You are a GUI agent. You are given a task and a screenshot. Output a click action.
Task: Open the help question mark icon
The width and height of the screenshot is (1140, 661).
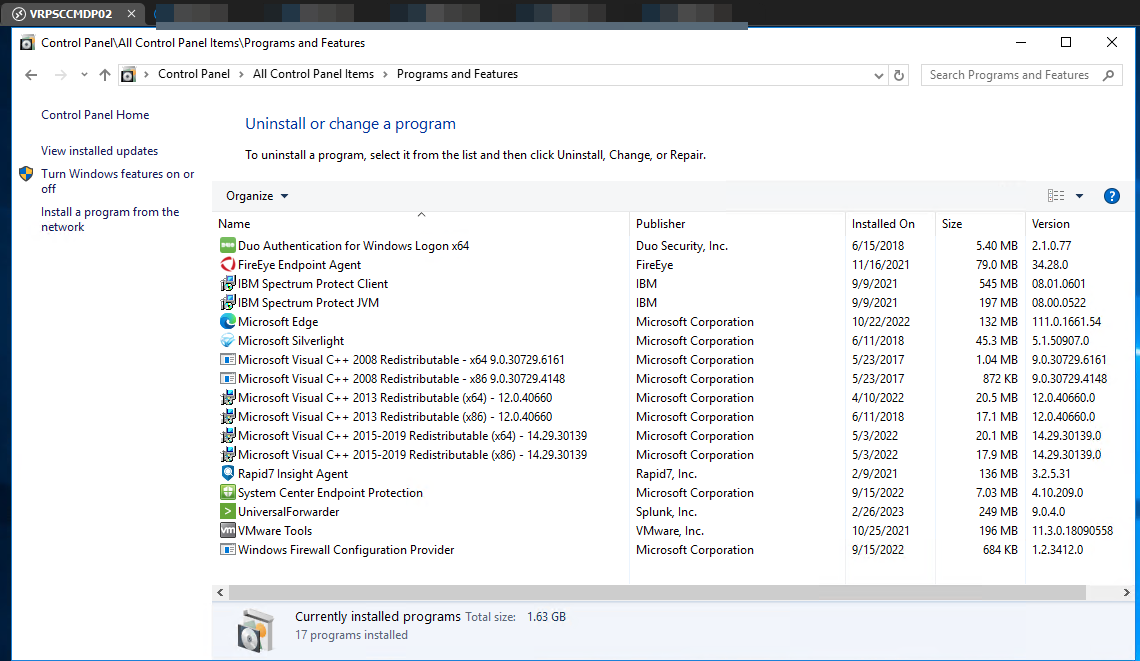click(x=1111, y=196)
